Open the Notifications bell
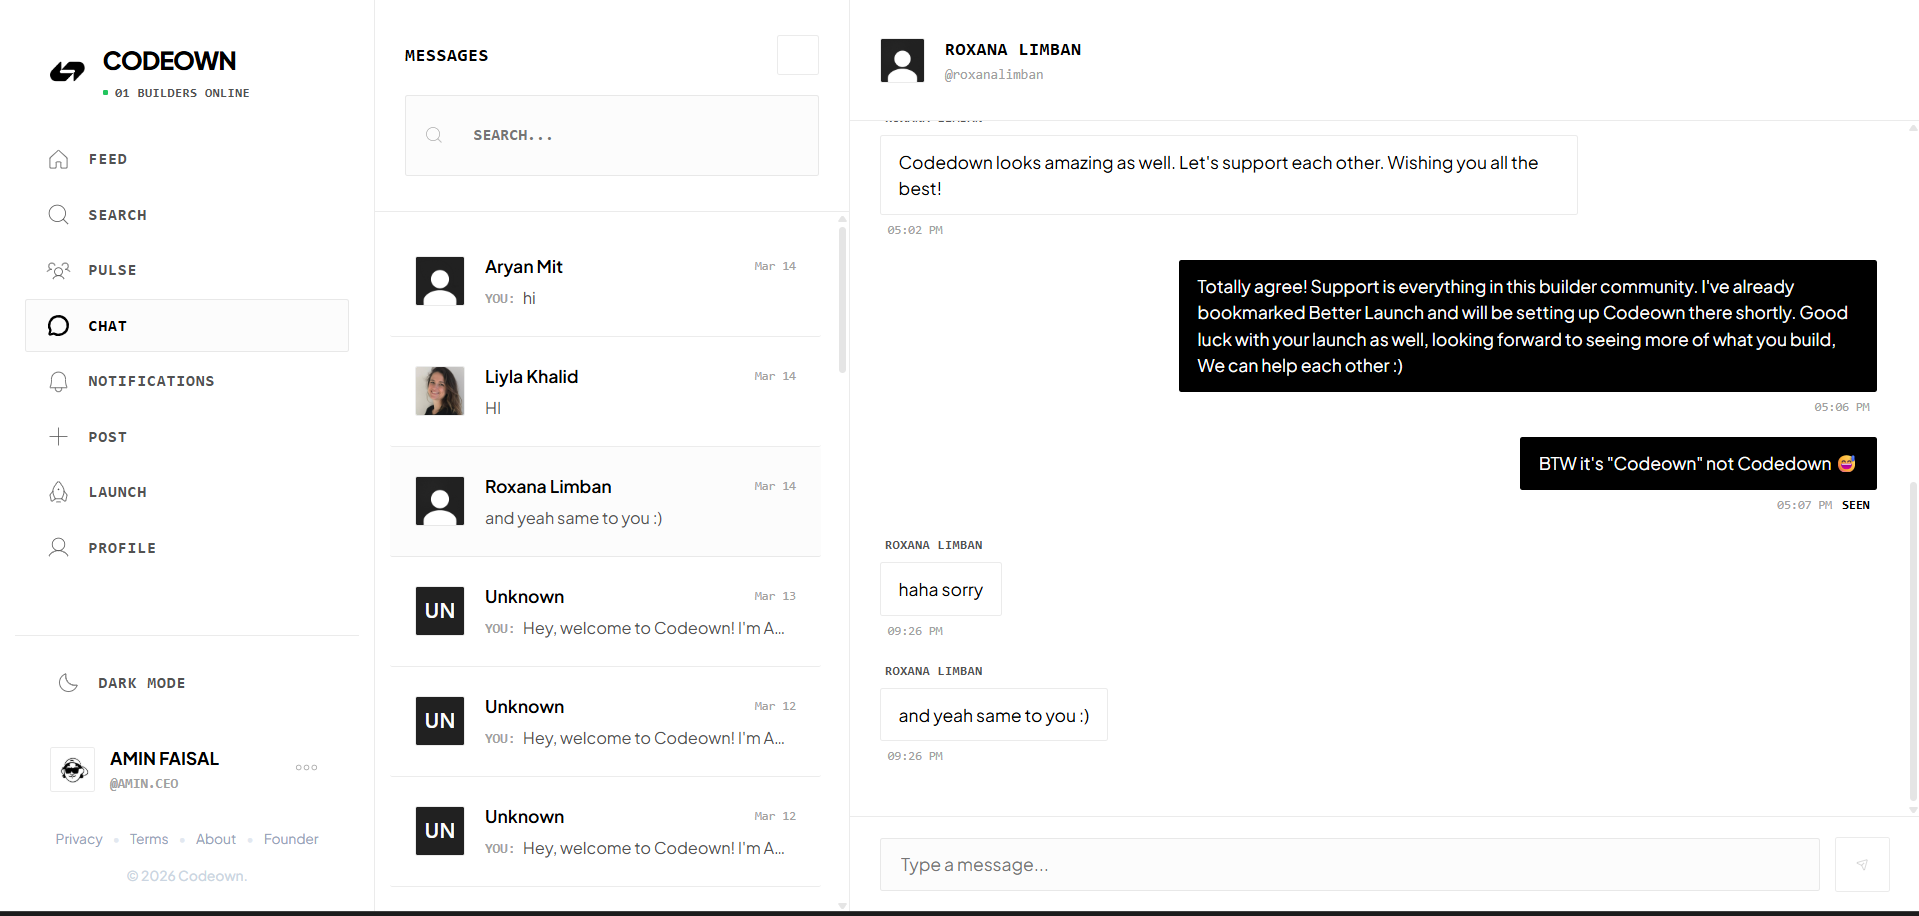 point(58,381)
